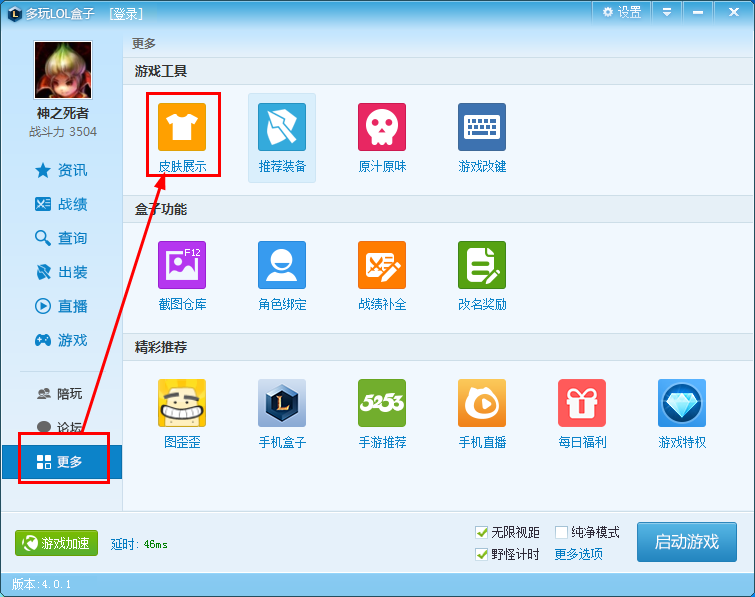The height and width of the screenshot is (597, 755).
Task: Click the 版本:4.0.1 version text
Action: tap(41, 584)
